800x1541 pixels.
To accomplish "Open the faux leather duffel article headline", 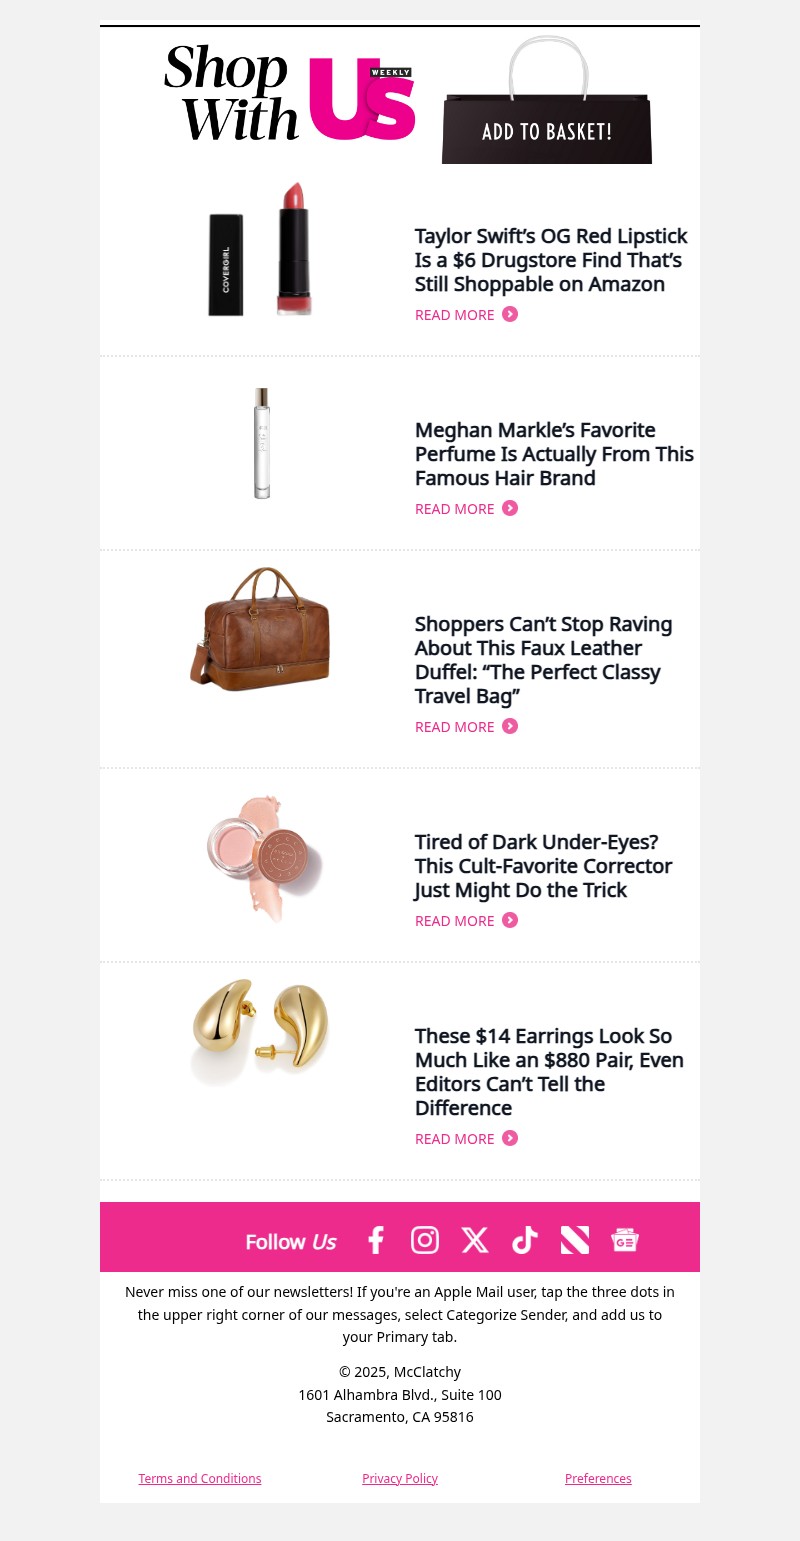I will (543, 660).
